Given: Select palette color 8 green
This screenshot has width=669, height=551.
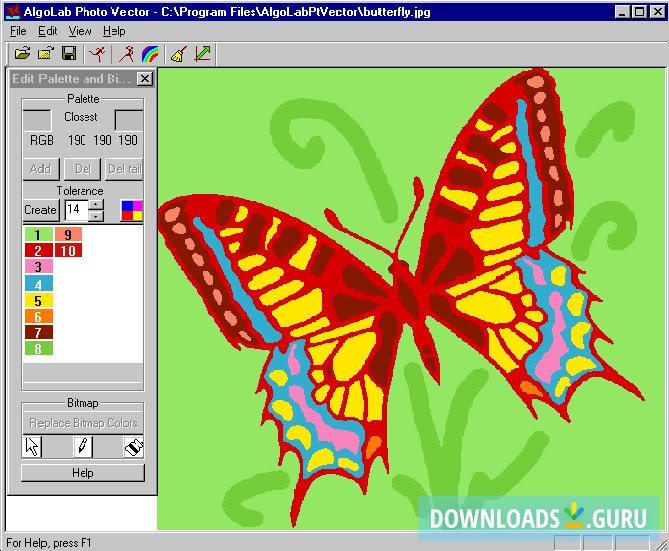Looking at the screenshot, I should [x=38, y=348].
